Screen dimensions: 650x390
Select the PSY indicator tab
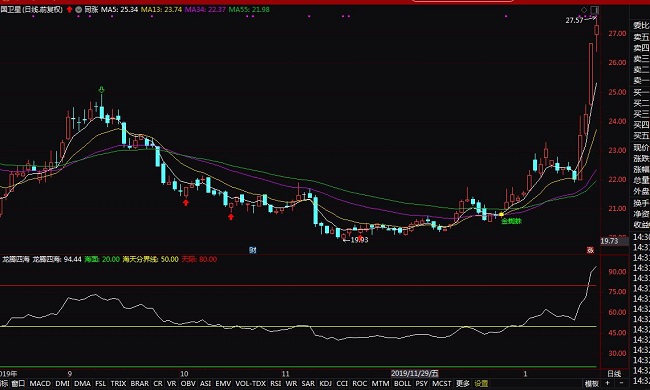[x=422, y=384]
